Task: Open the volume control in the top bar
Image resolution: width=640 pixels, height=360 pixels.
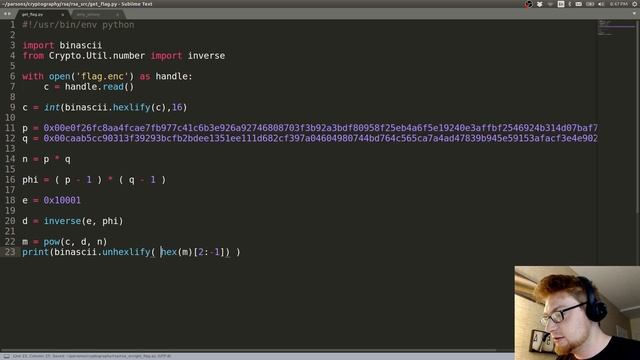Action: click(601, 4)
